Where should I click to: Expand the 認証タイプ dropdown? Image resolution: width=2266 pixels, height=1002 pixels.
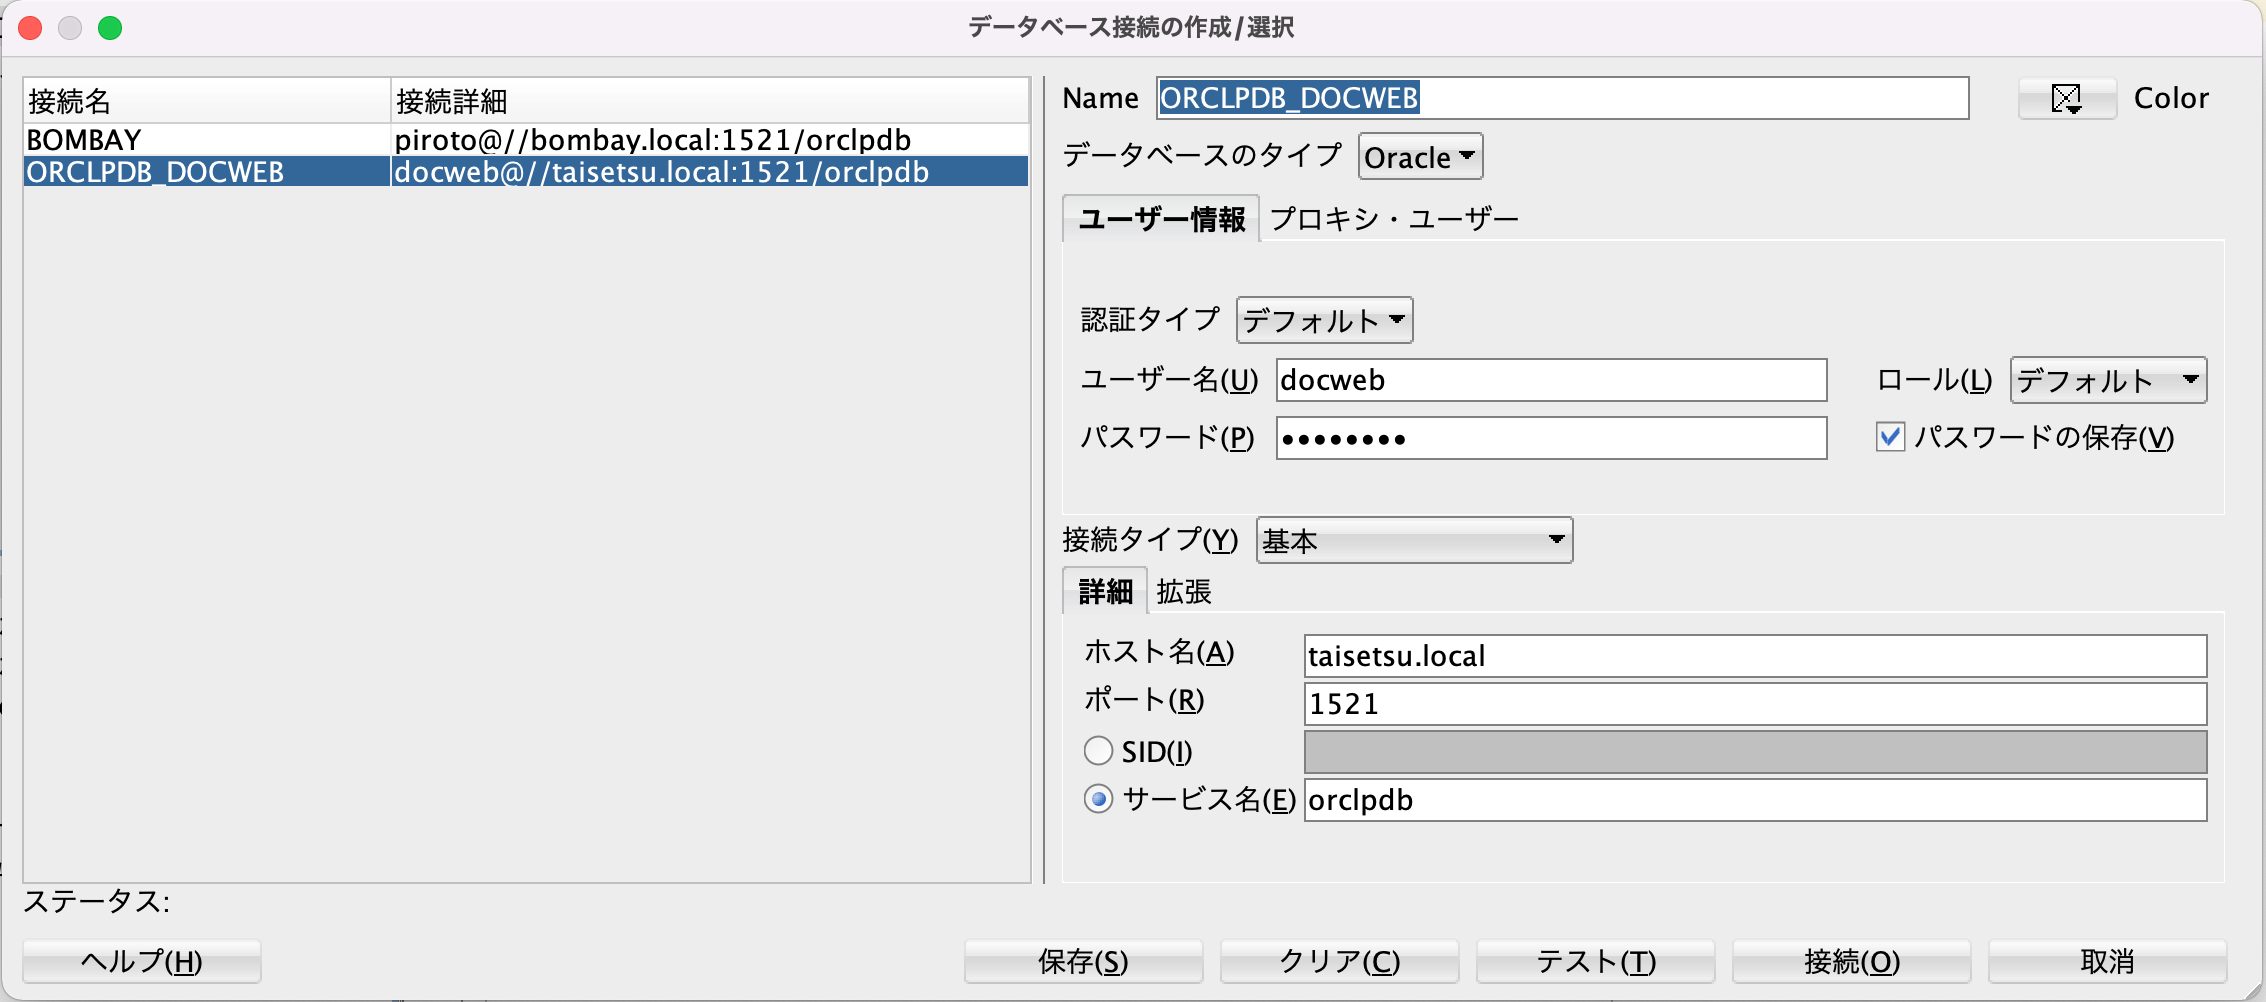click(1324, 321)
